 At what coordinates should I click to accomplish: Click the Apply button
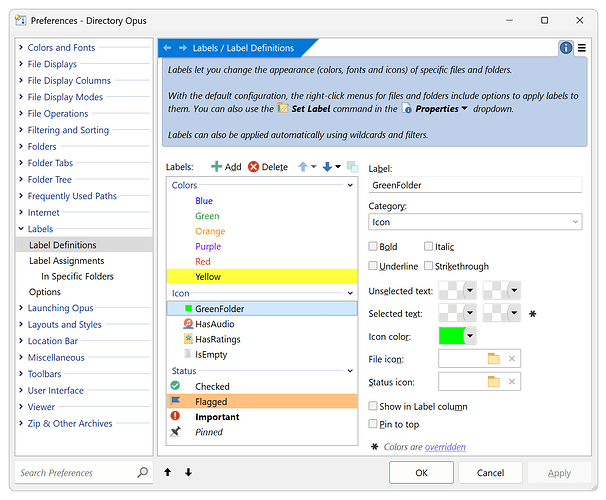coord(559,473)
